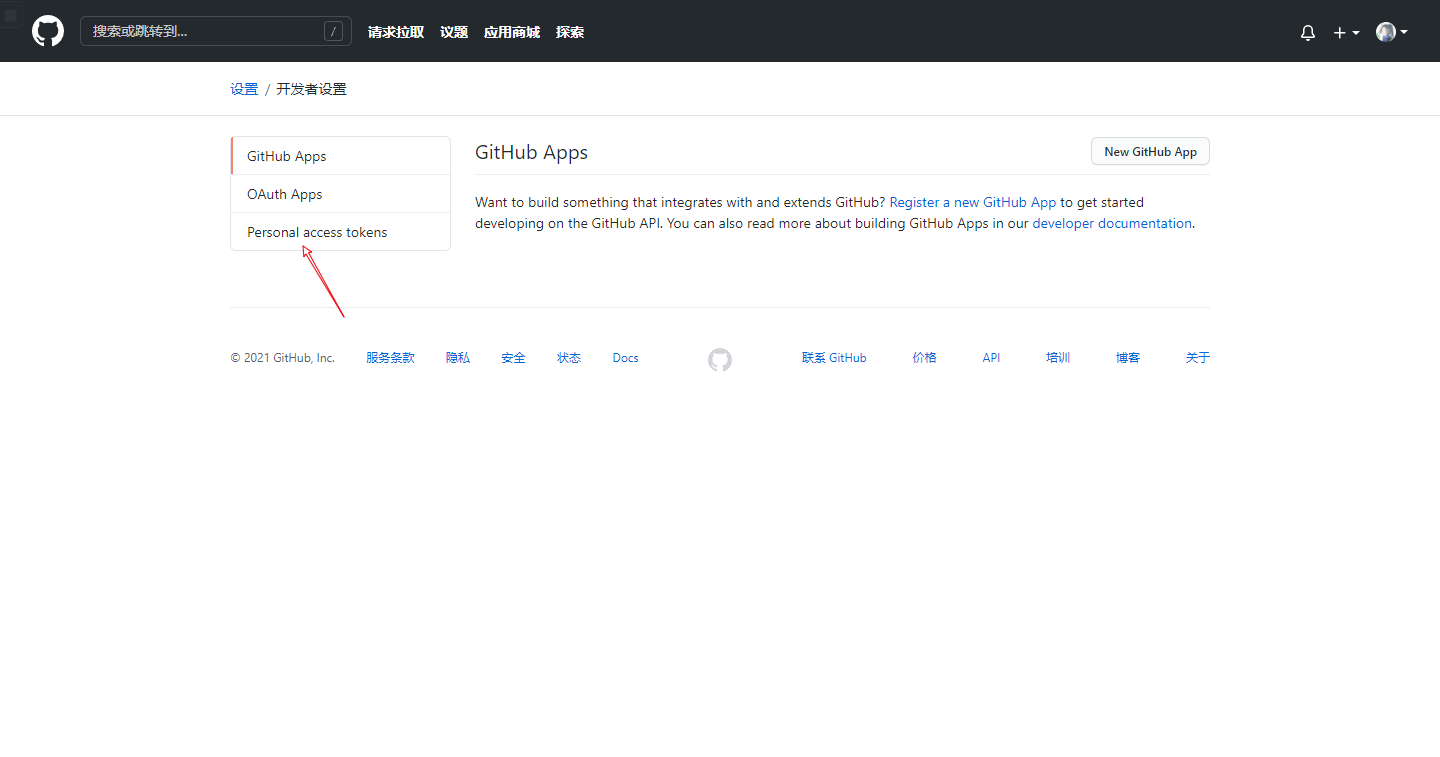This screenshot has height=757, width=1440.
Task: Open 培训 footer link
Action: (x=1058, y=358)
